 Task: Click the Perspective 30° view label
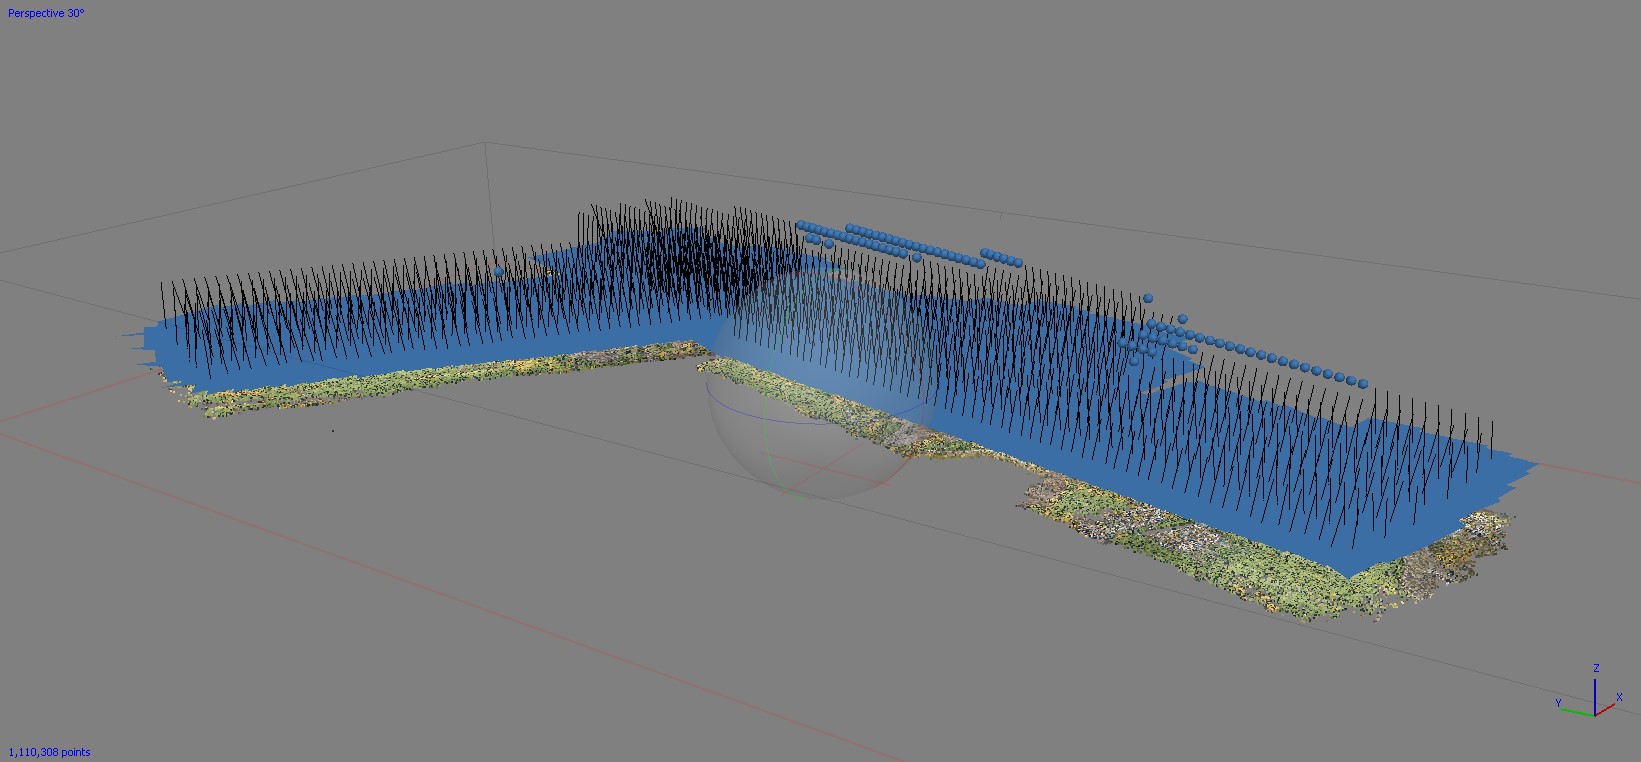point(46,14)
